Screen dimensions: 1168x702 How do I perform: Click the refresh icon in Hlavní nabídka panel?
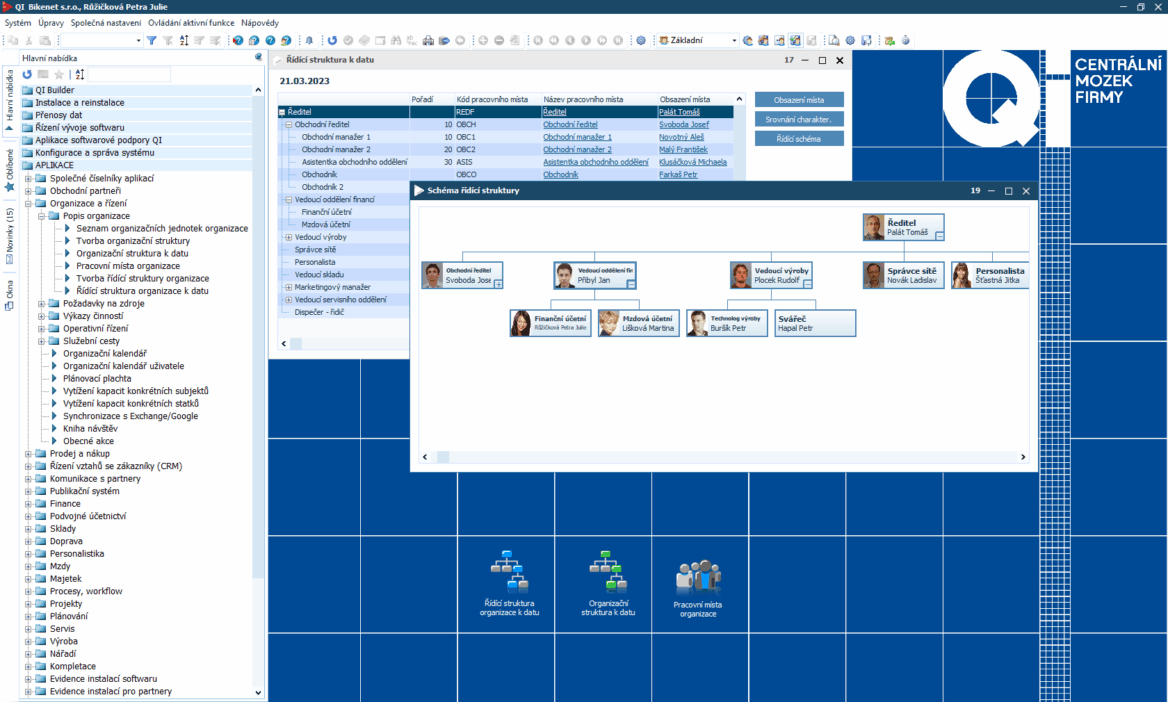tap(28, 75)
